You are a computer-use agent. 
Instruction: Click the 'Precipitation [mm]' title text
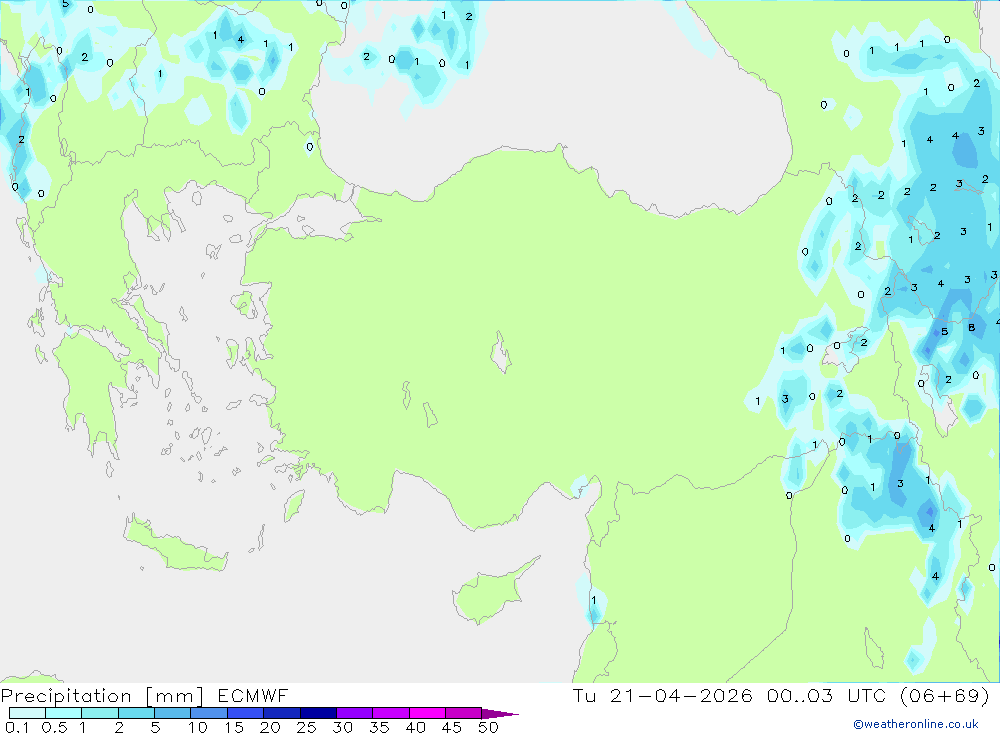tap(102, 696)
